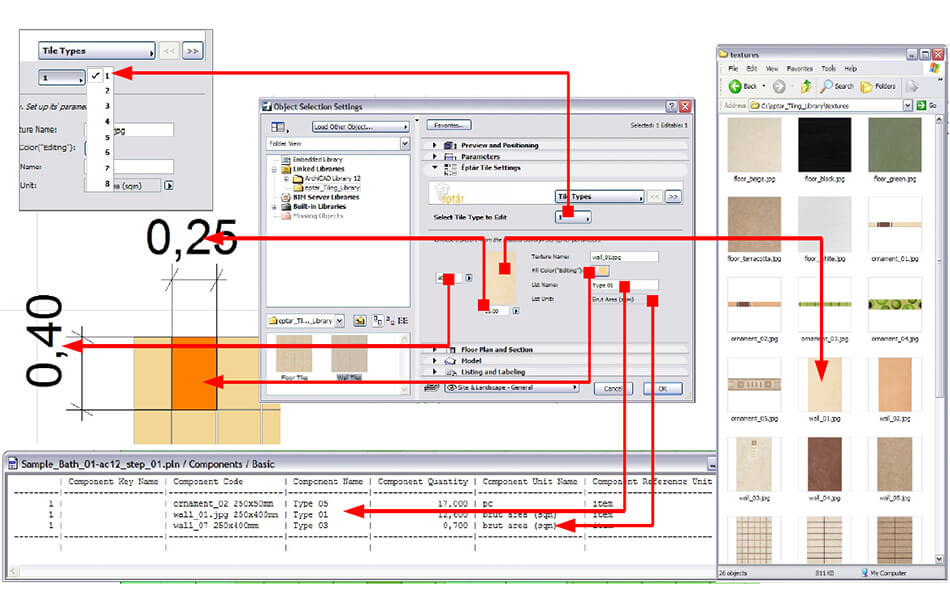Select the floor_terracotta.jpg thumbnail
950x600 pixels.
click(754, 225)
